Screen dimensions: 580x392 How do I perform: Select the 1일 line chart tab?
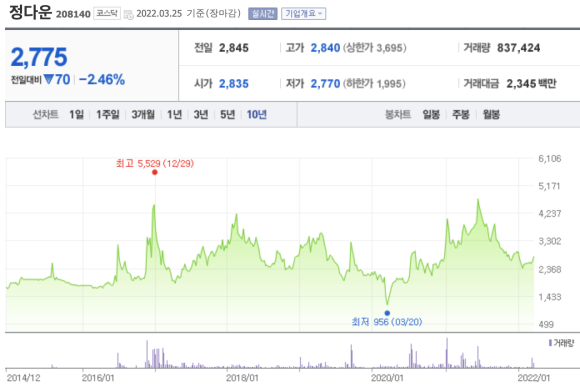pos(77,115)
